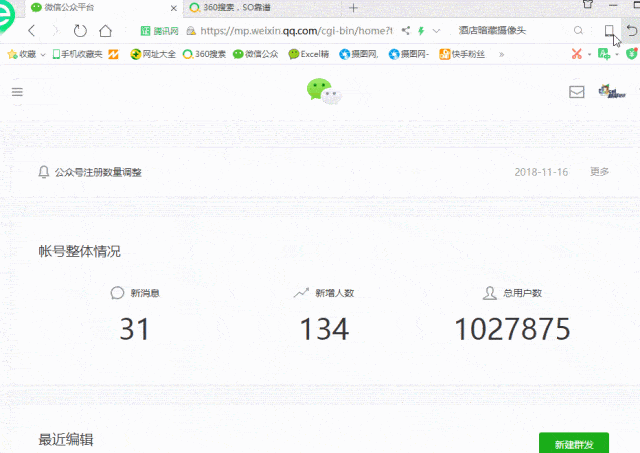The height and width of the screenshot is (453, 640).
Task: Open the 更多 notifications link
Action: (599, 172)
